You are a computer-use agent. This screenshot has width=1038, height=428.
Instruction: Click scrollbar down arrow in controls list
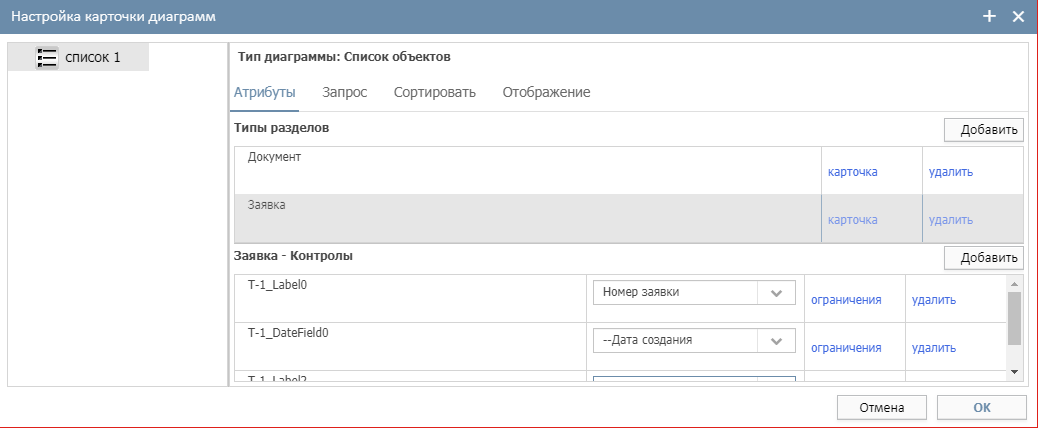[x=1015, y=371]
